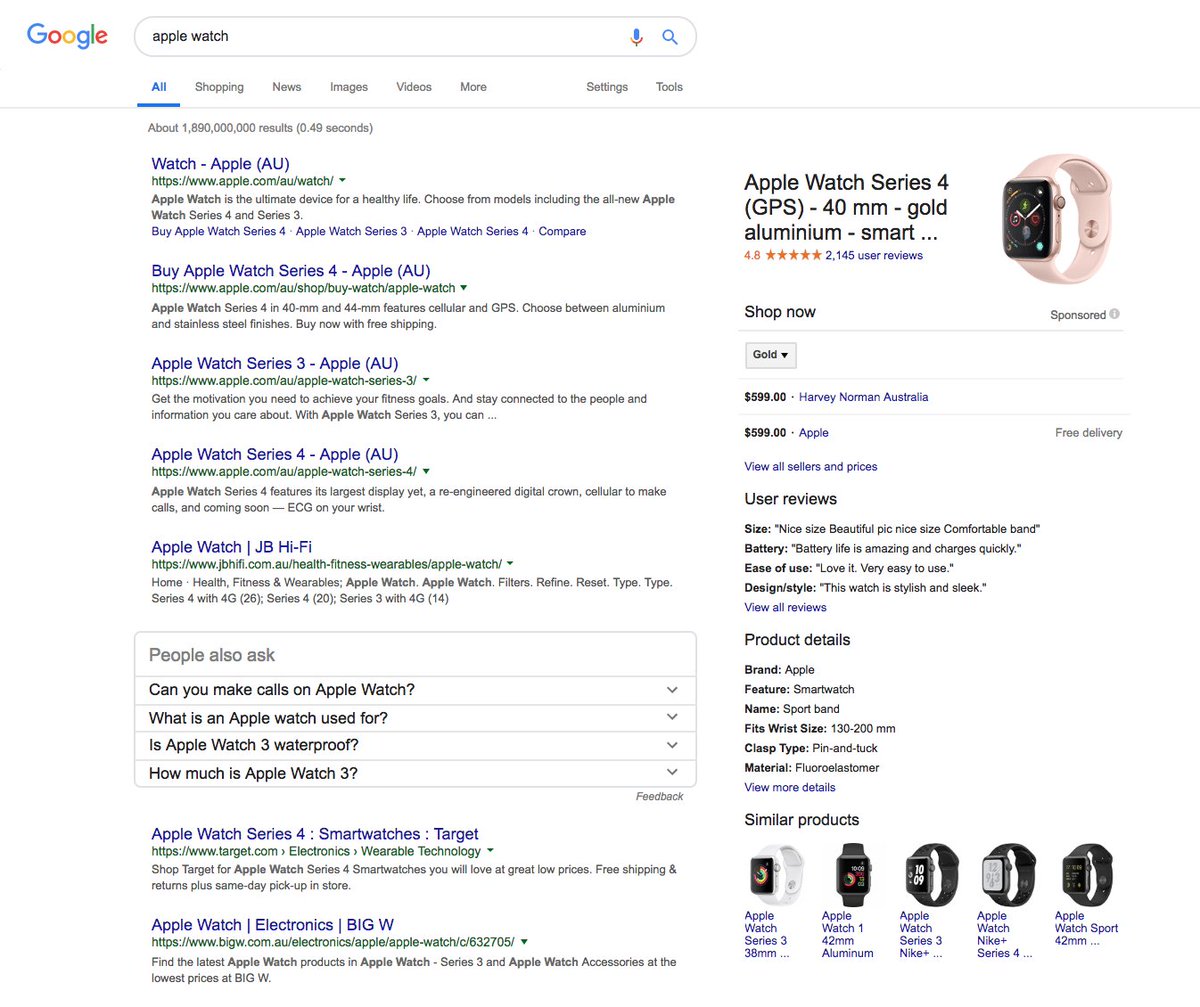Click the pink Apple Watch Series 4 product image
1200x1007 pixels.
pos(1056,219)
